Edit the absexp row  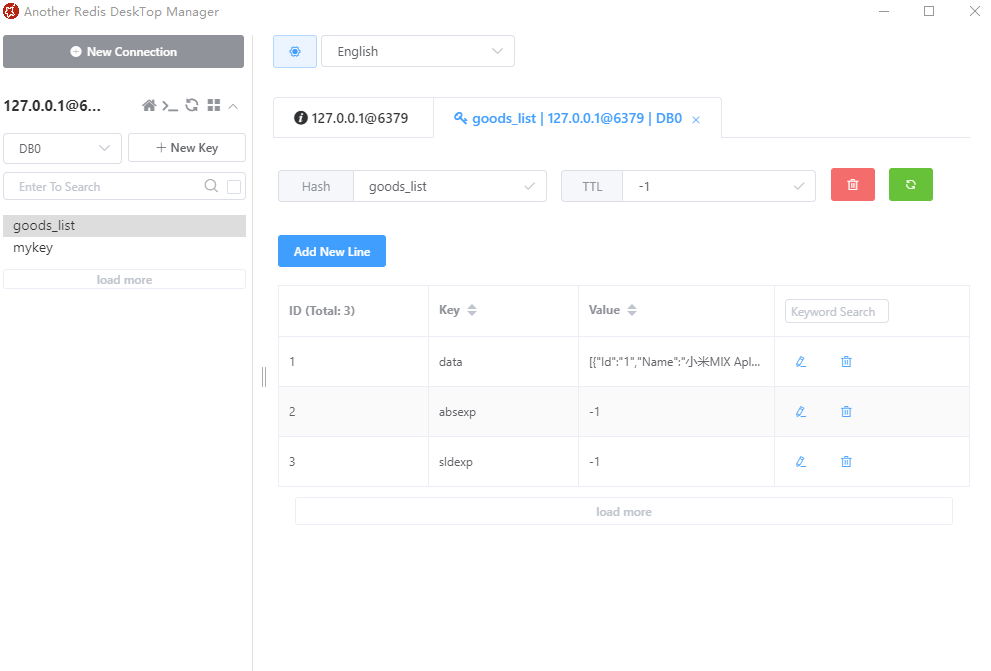point(801,411)
